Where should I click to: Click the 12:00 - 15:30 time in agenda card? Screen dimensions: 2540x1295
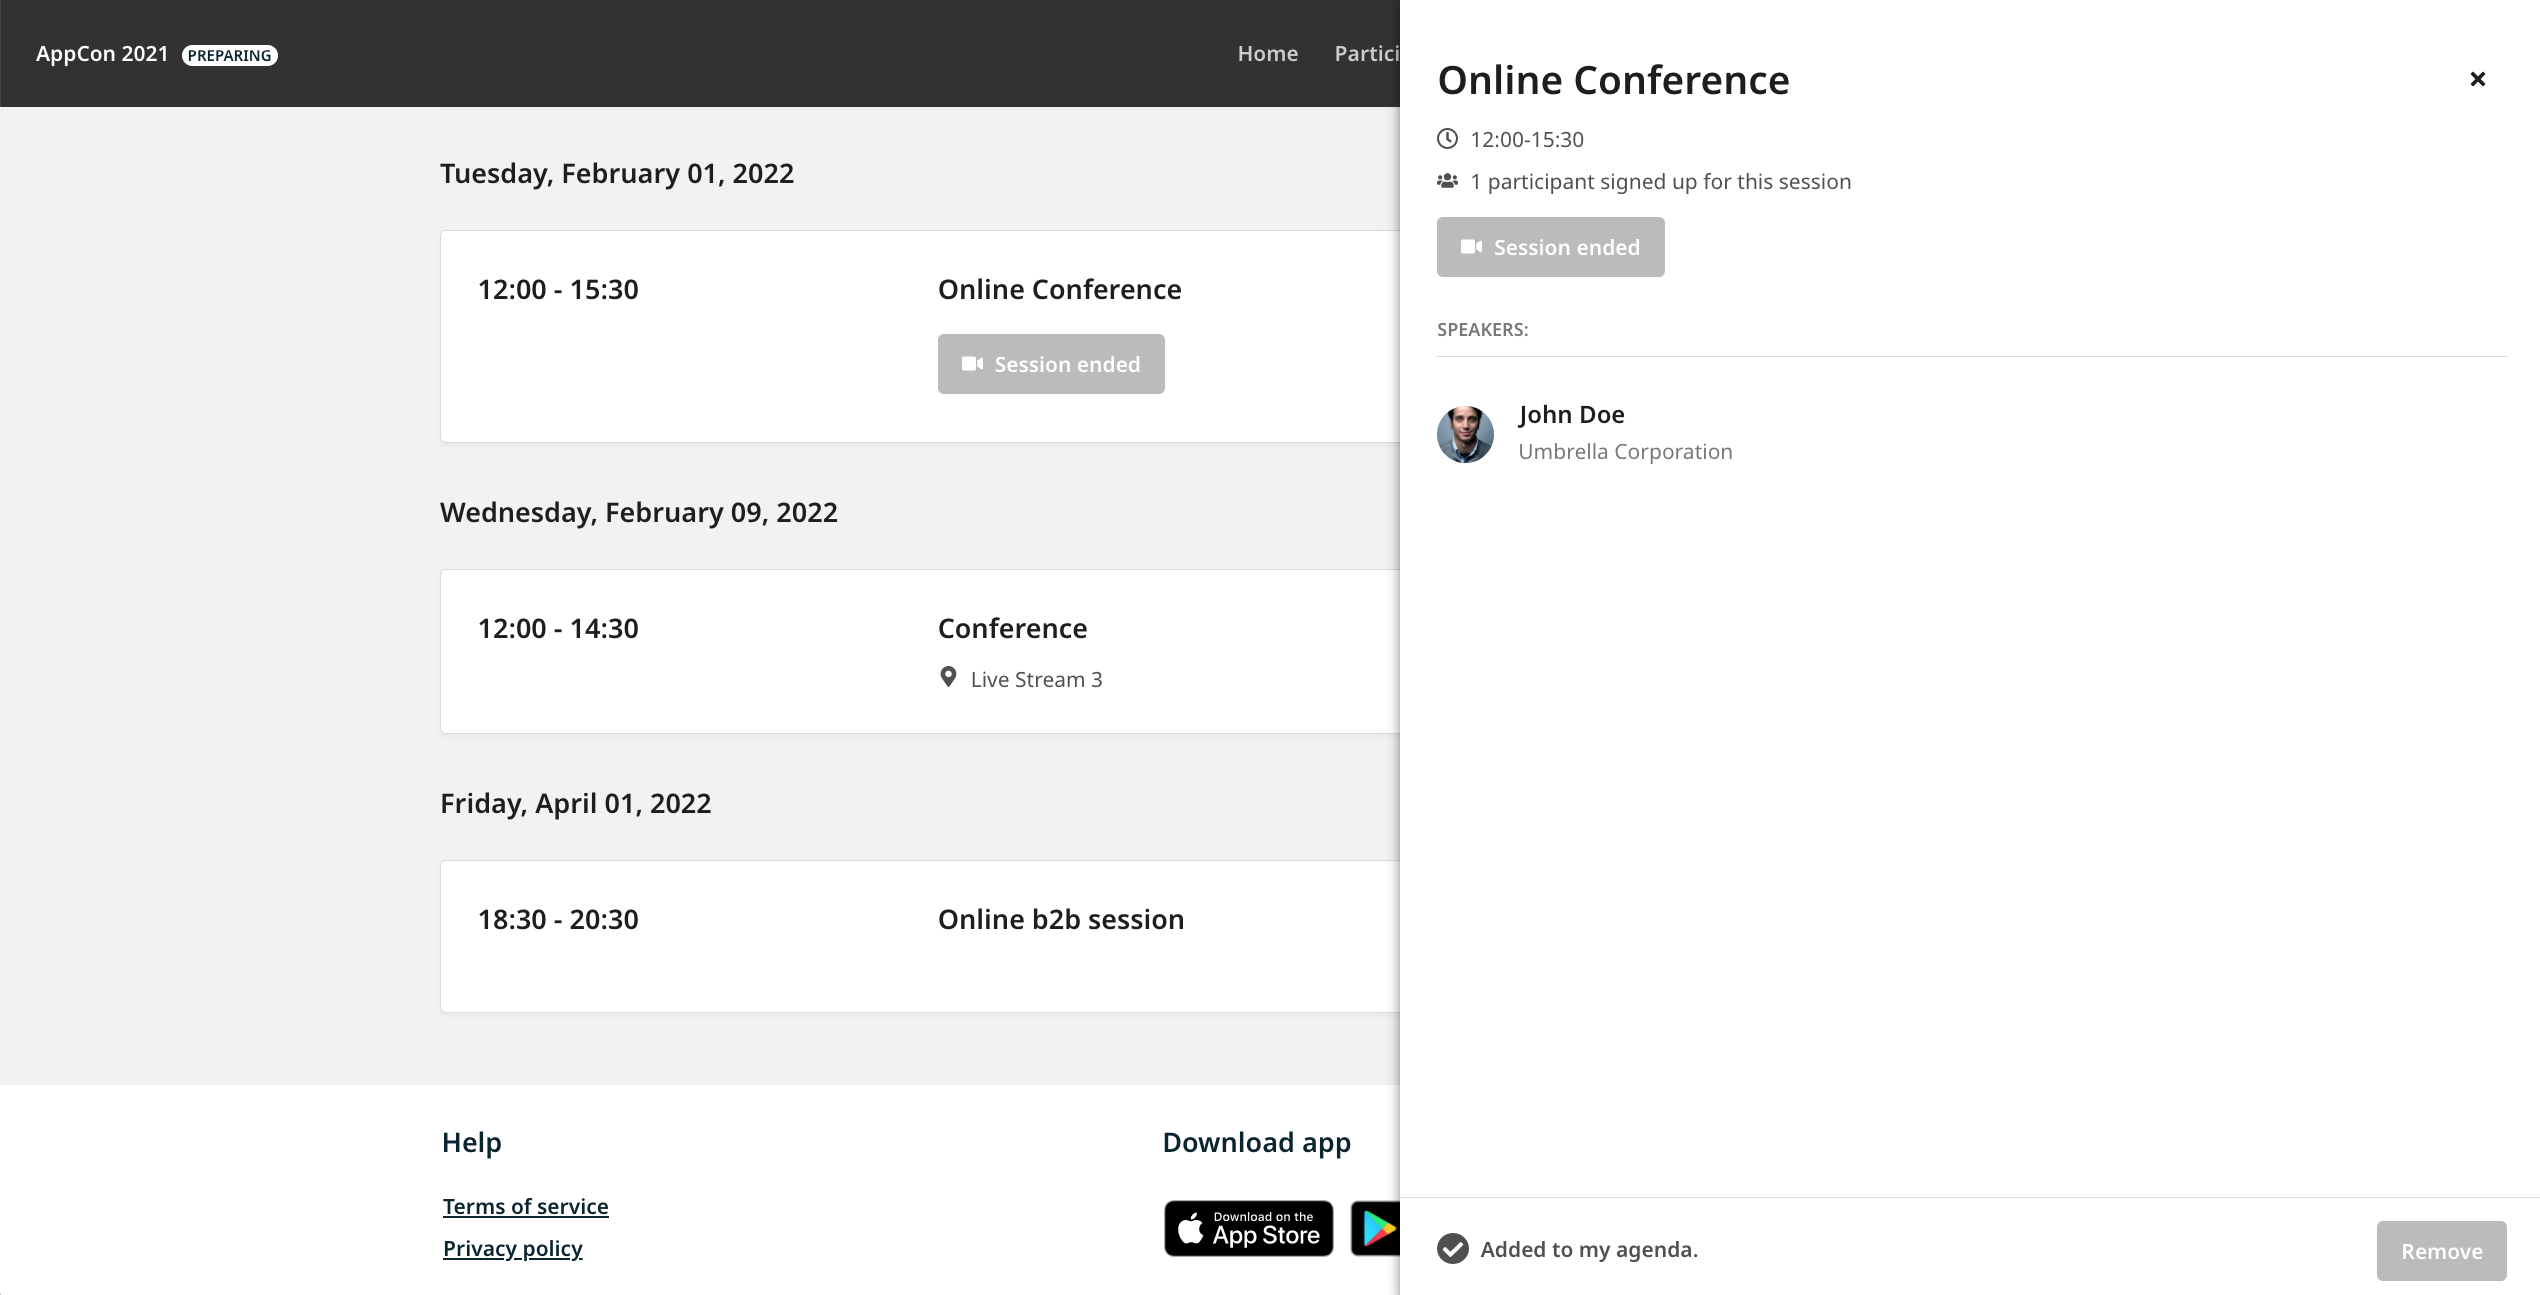(x=558, y=289)
